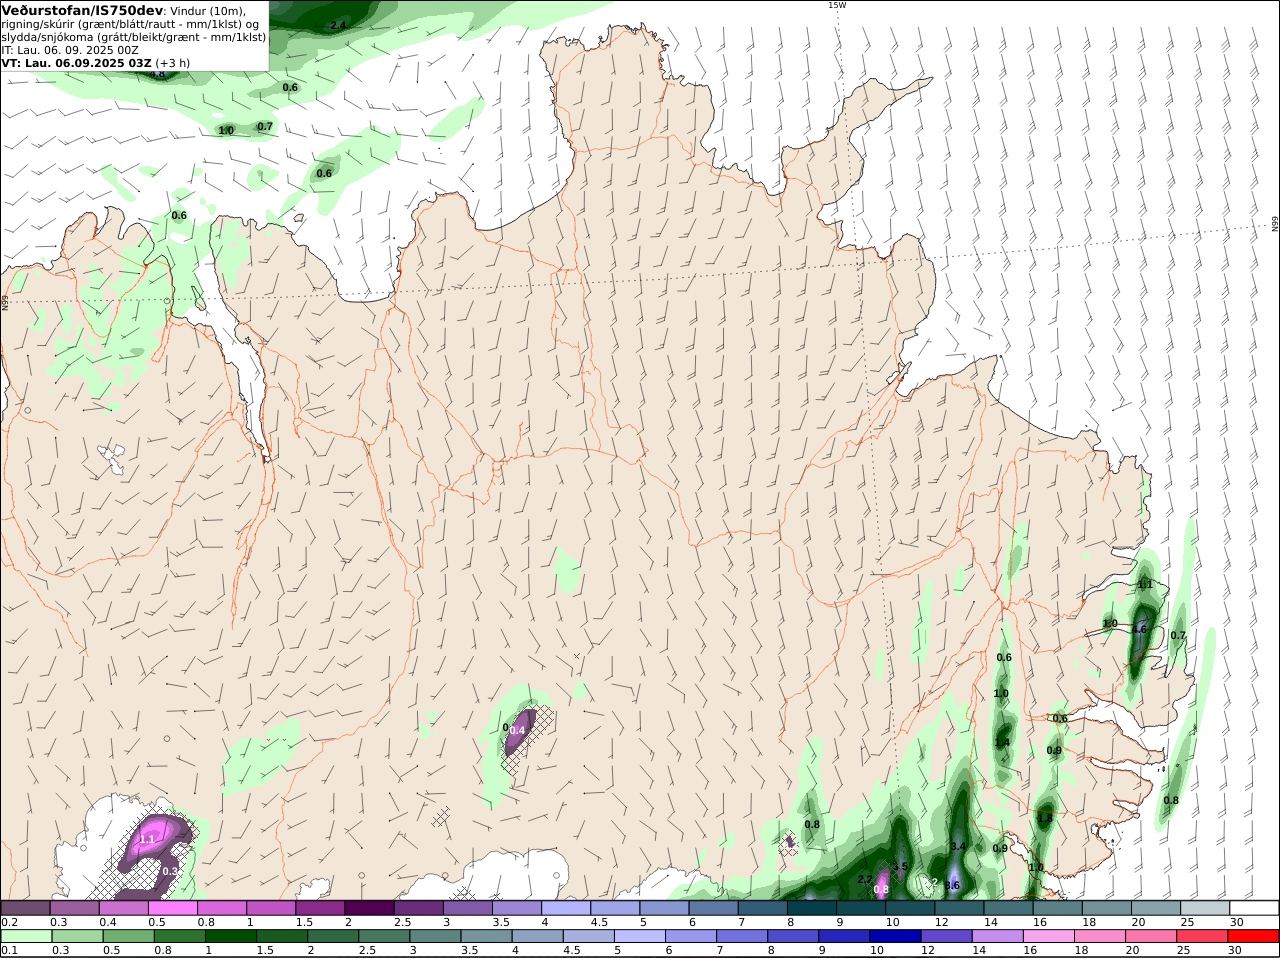The image size is (1280, 958).
Task: Click the pale green 0.1–0.3 rain legend swatch
Action: click(26, 936)
